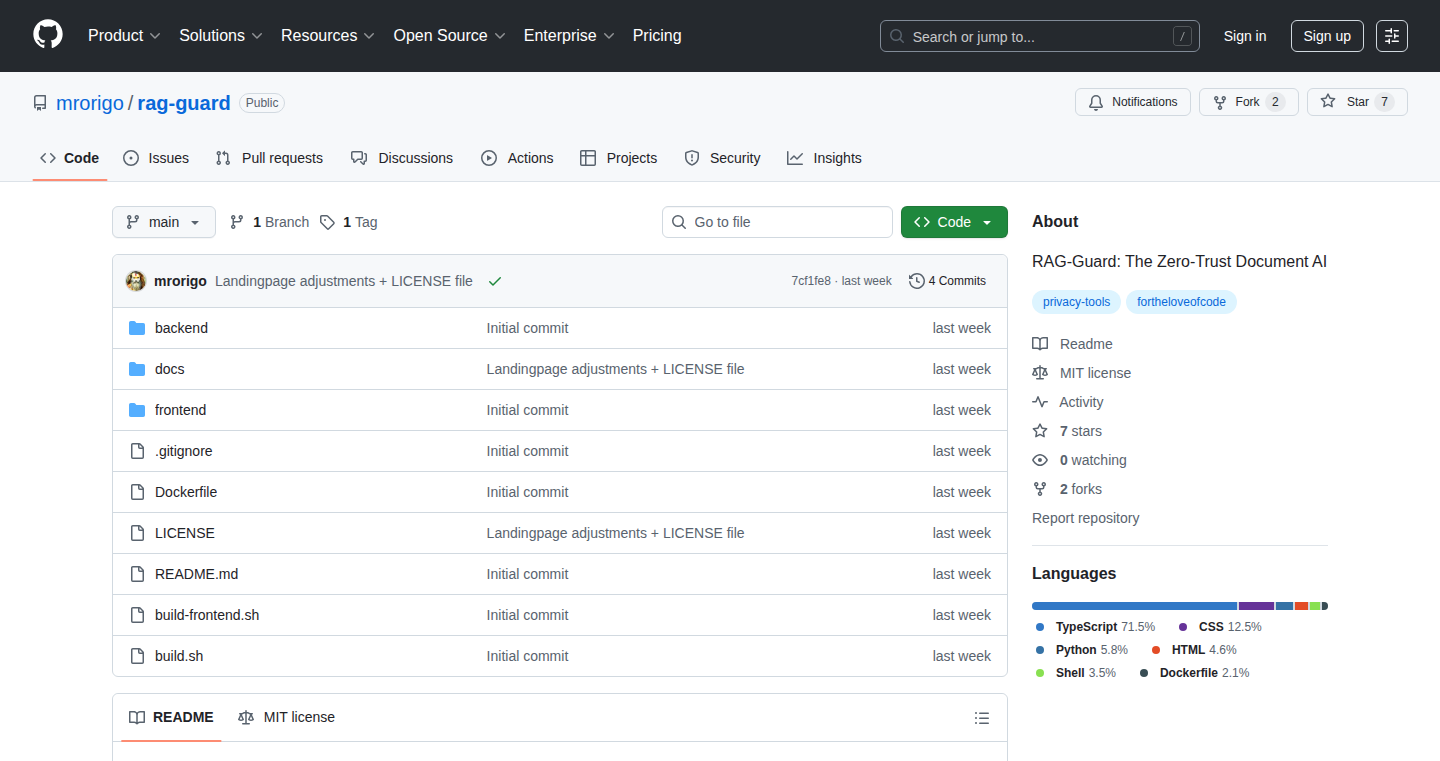Click the purple CSS segment of languages bar
This screenshot has height=761, width=1440.
tap(1256, 606)
